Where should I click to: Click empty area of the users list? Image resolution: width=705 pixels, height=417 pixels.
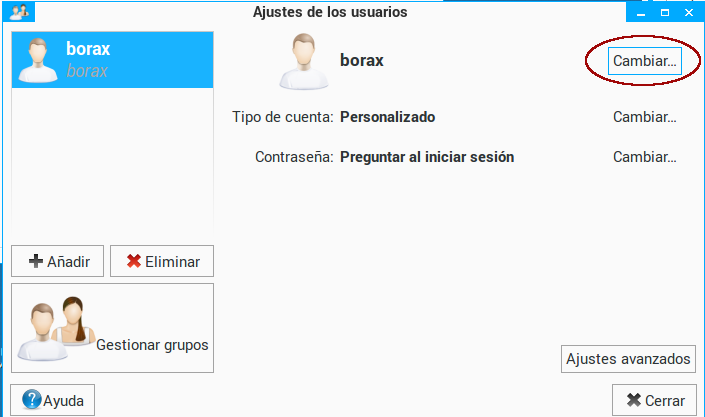(112, 160)
